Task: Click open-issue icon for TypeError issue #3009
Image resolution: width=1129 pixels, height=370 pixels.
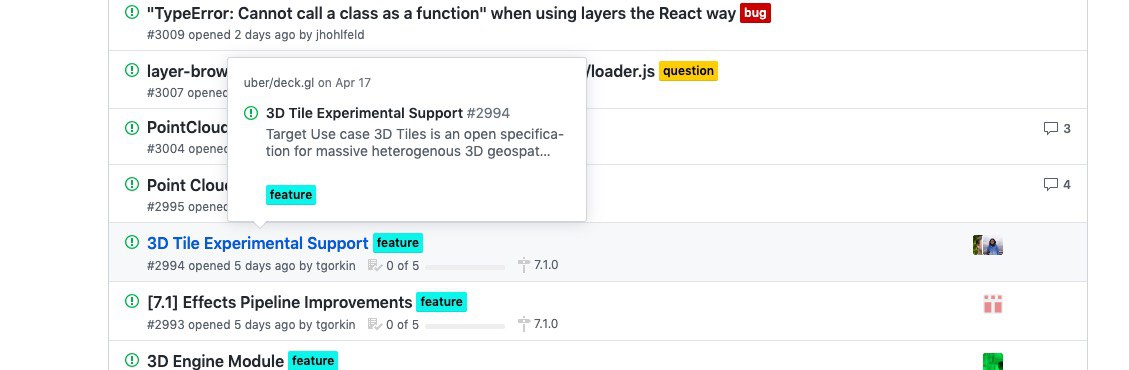Action: 132,12
